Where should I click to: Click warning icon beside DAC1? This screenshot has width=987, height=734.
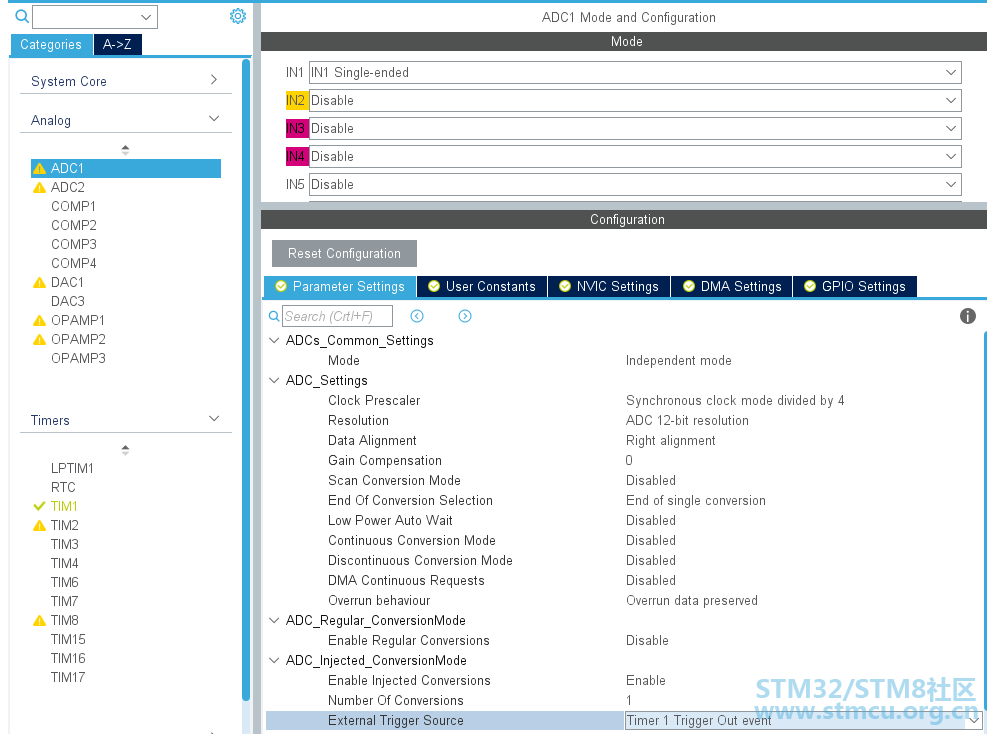coord(40,283)
